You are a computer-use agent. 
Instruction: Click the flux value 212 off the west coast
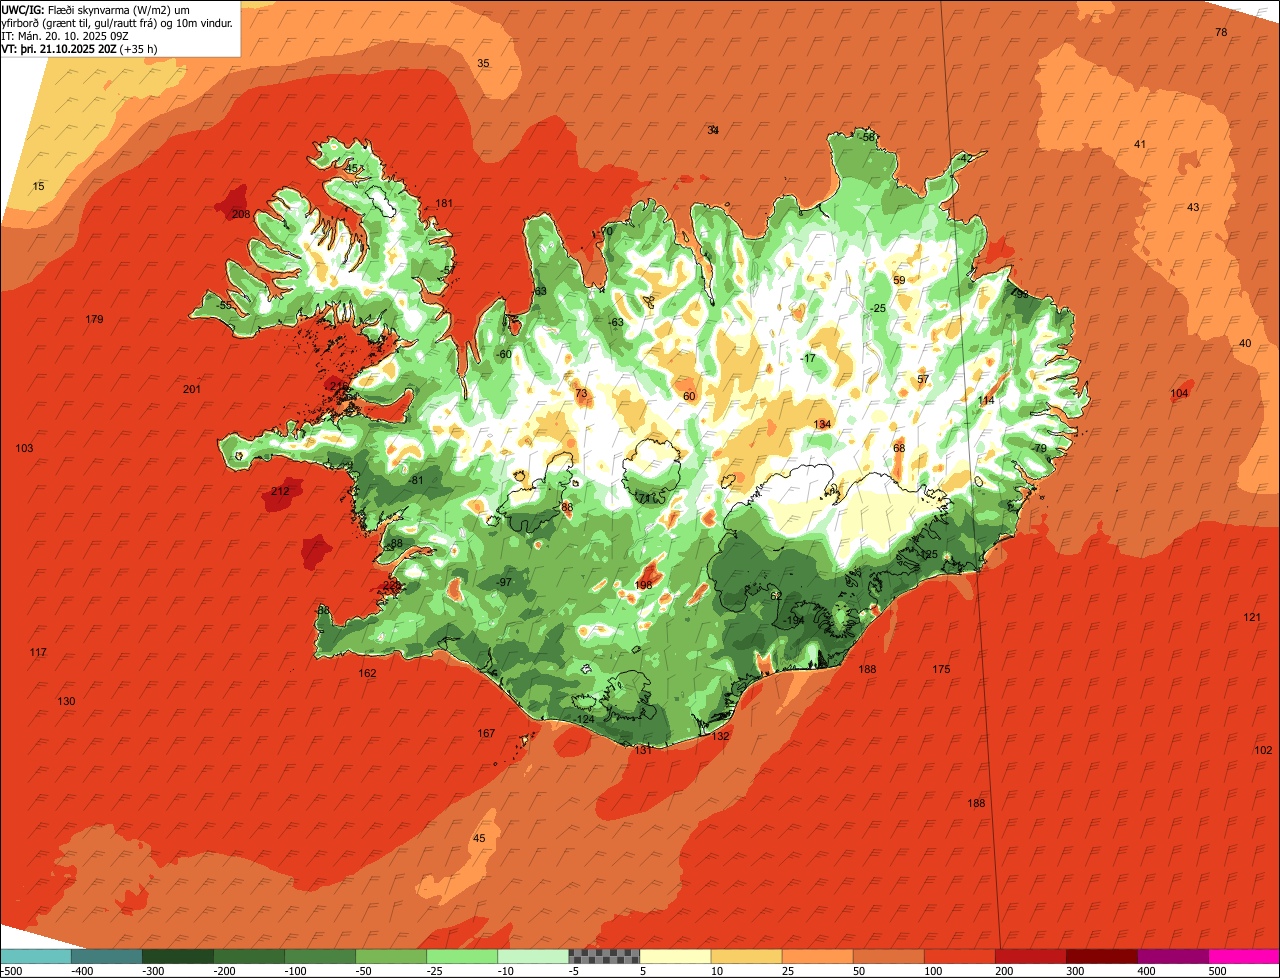pos(280,491)
